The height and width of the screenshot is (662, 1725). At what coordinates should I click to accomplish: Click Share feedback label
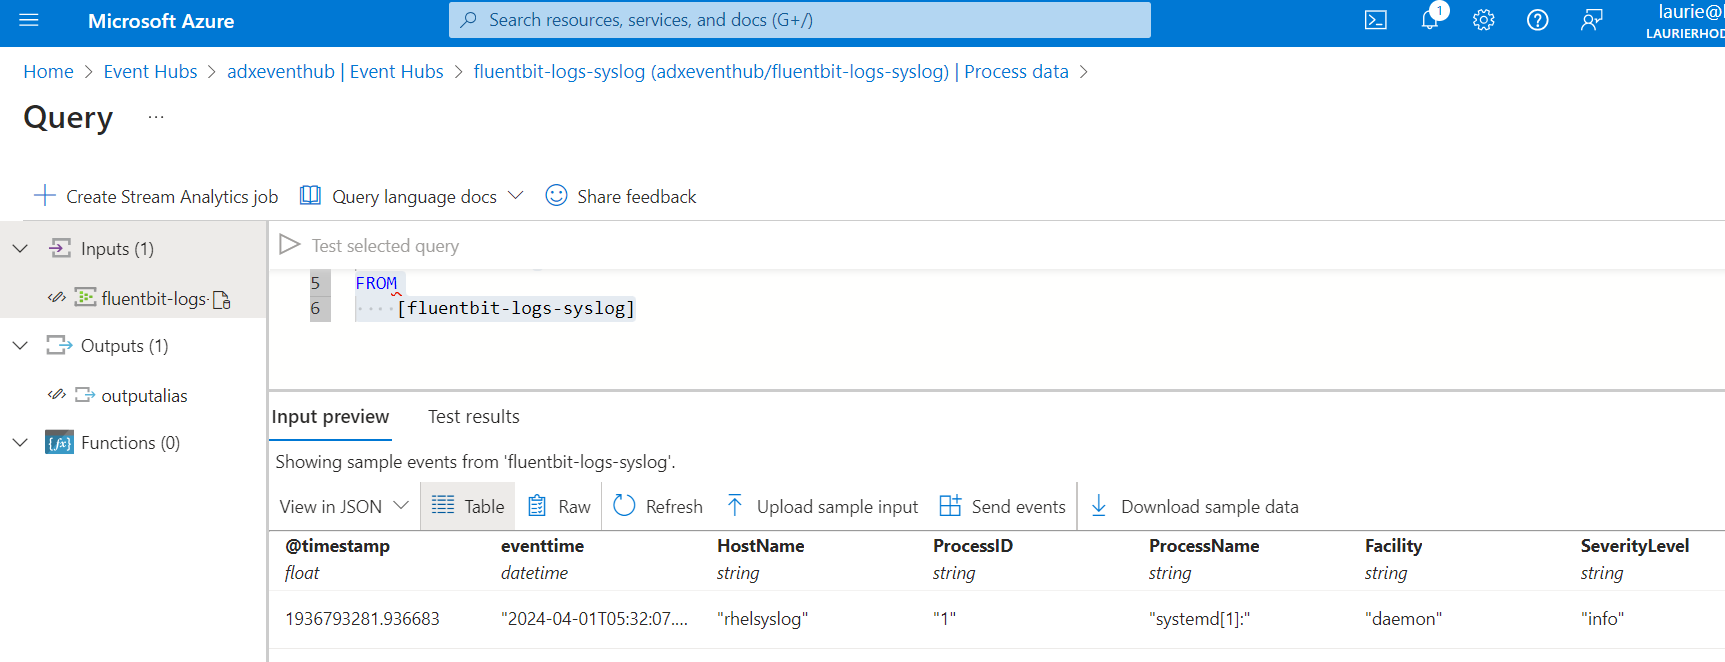637,197
